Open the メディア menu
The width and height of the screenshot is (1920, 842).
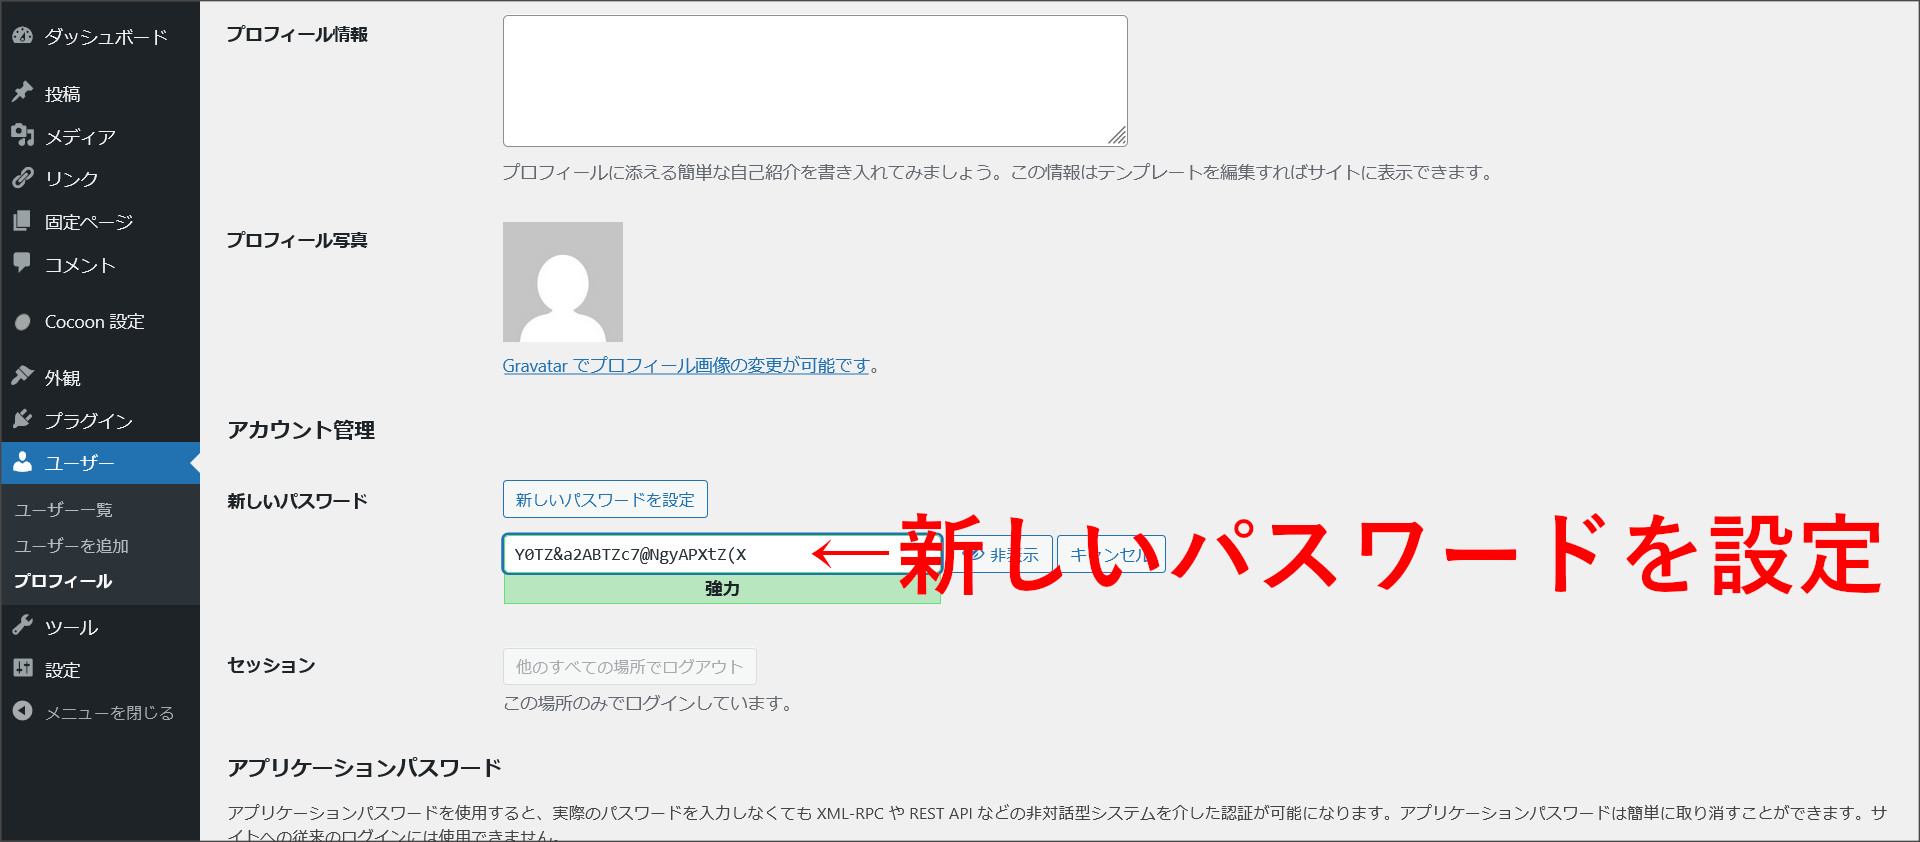(80, 137)
